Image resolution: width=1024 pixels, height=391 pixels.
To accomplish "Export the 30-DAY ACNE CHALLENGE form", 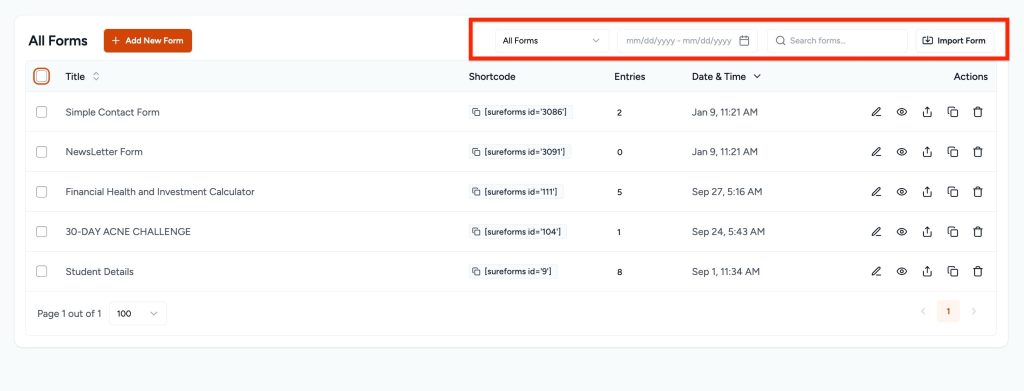I will 927,232.
